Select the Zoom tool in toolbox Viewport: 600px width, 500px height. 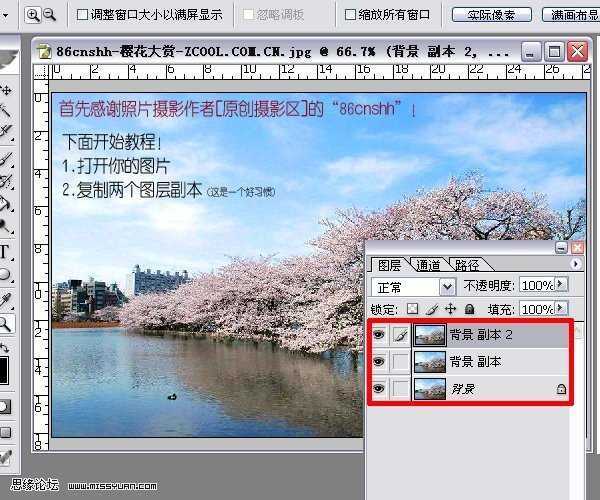click(5, 323)
